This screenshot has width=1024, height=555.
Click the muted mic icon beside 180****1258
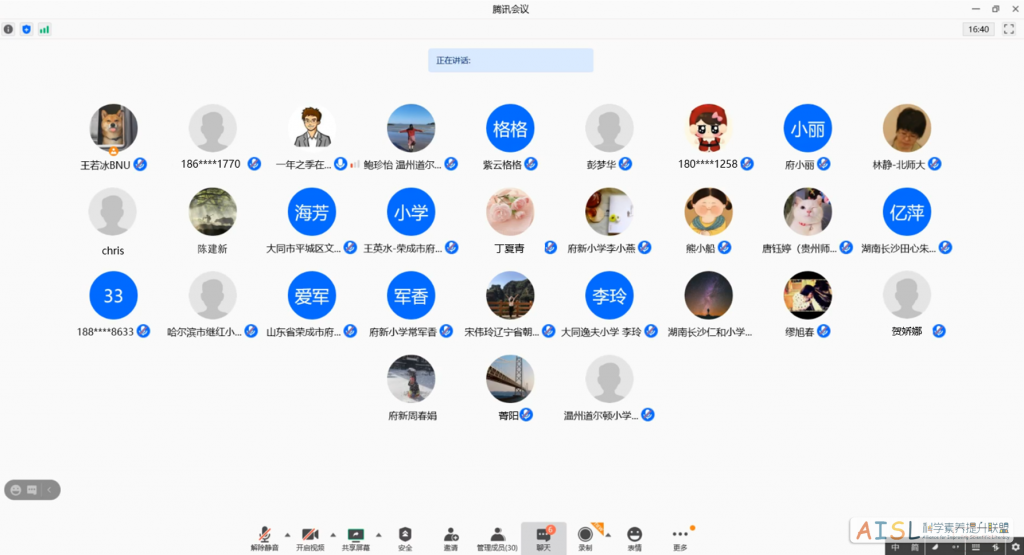click(x=747, y=164)
